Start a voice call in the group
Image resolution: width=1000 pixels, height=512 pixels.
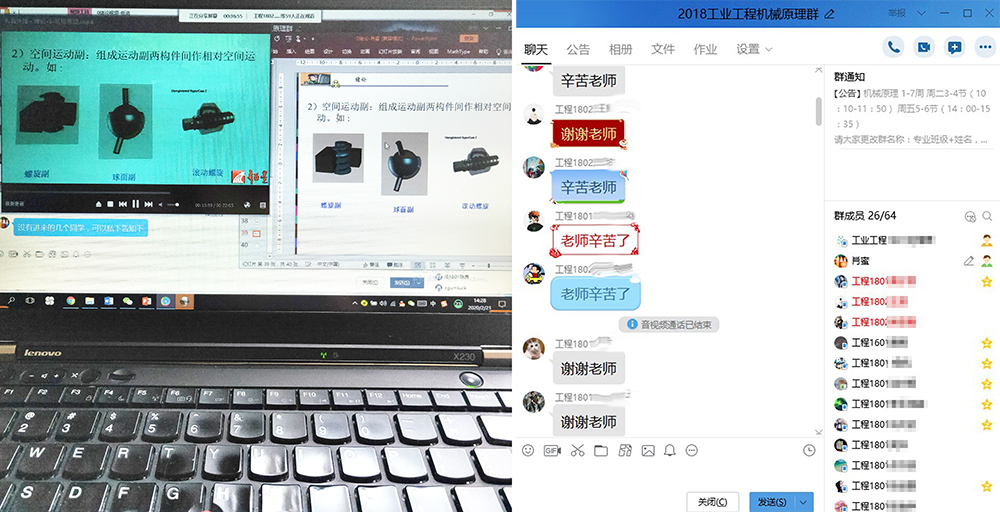click(893, 47)
